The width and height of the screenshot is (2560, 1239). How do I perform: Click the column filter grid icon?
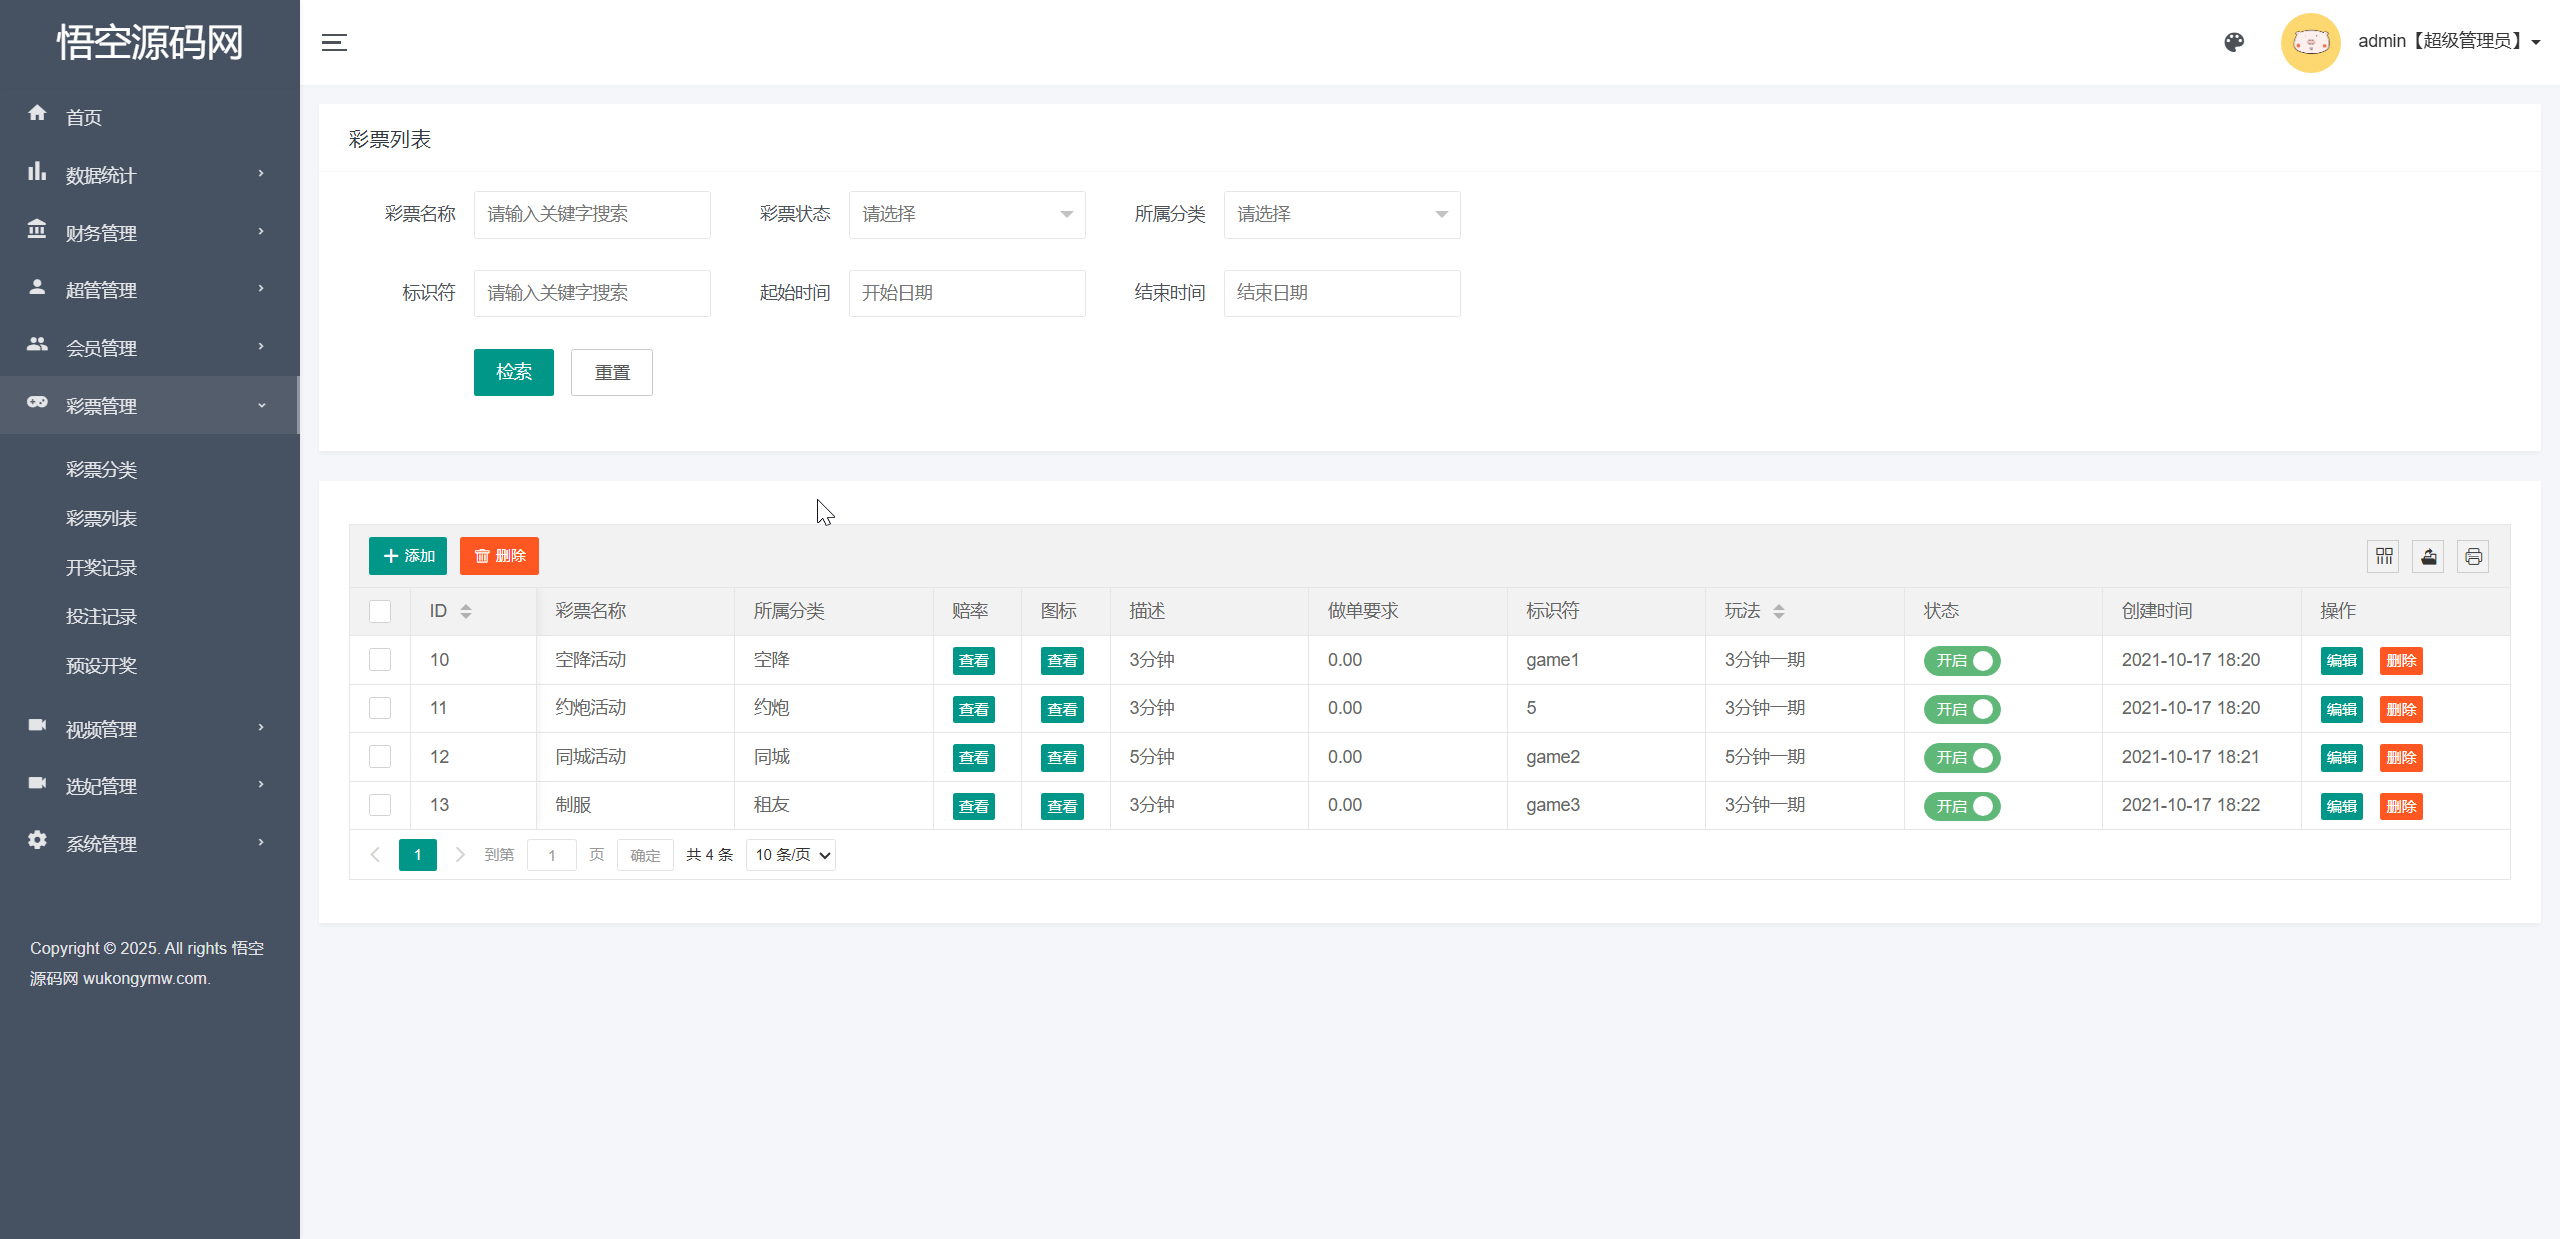(2384, 556)
